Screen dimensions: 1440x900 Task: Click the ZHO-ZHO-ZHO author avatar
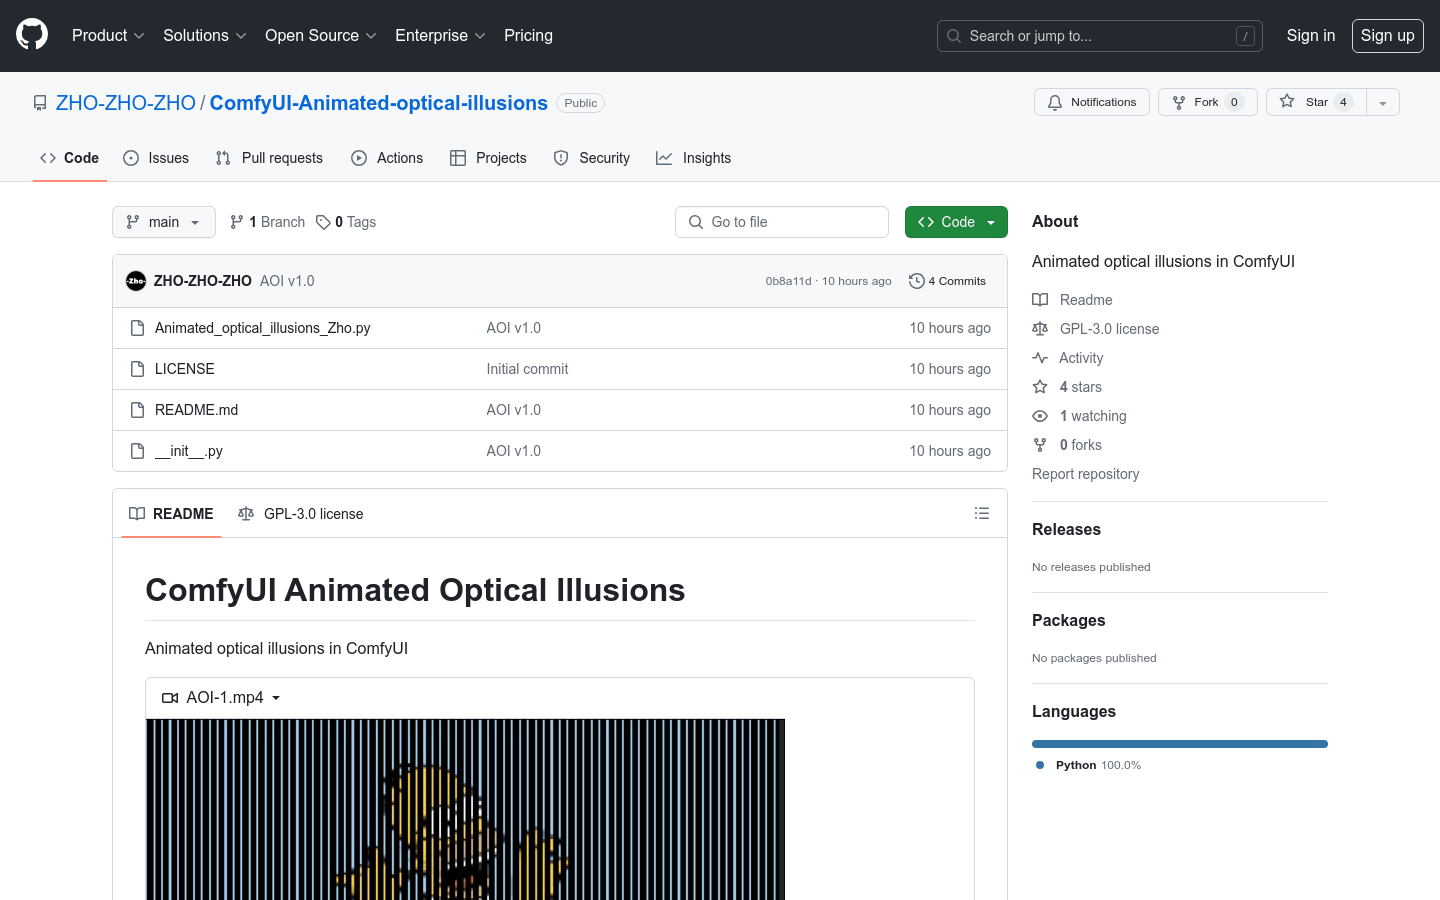[136, 281]
